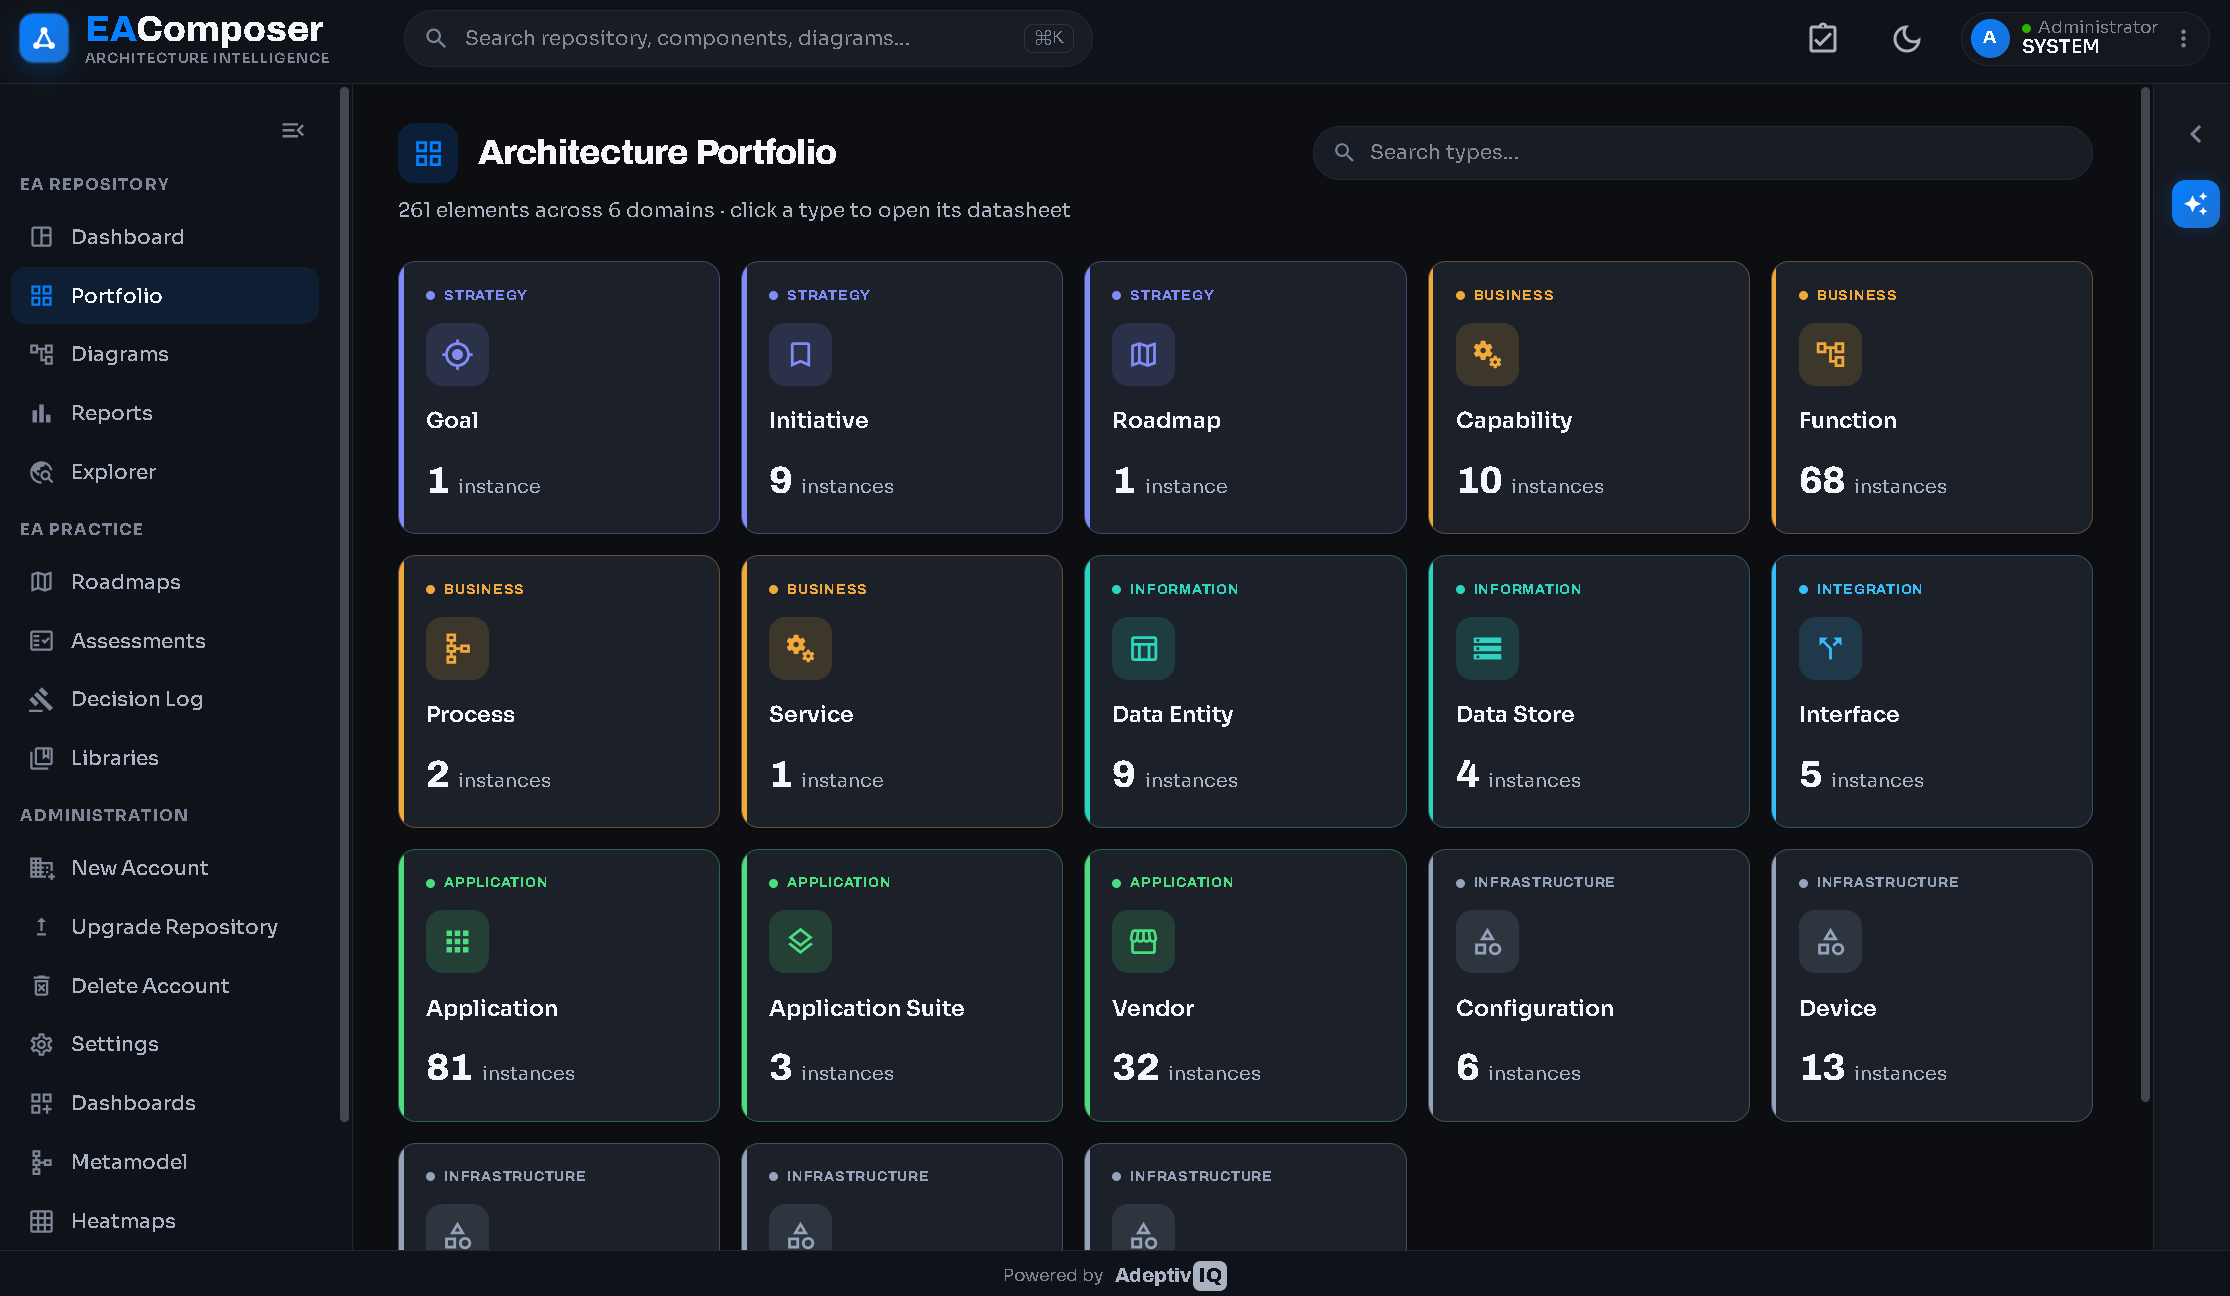Click the Roadmaps map icon in sidebar
Screen dimensions: 2230x1296
coord(41,582)
